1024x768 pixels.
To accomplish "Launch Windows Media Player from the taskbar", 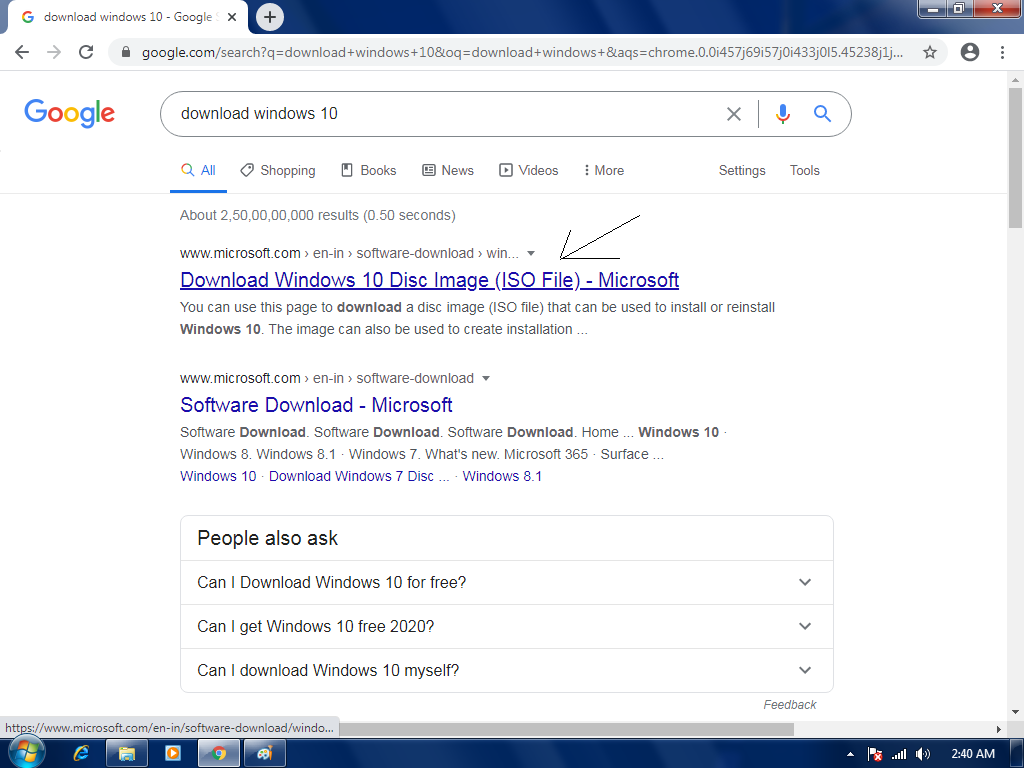I will (172, 754).
